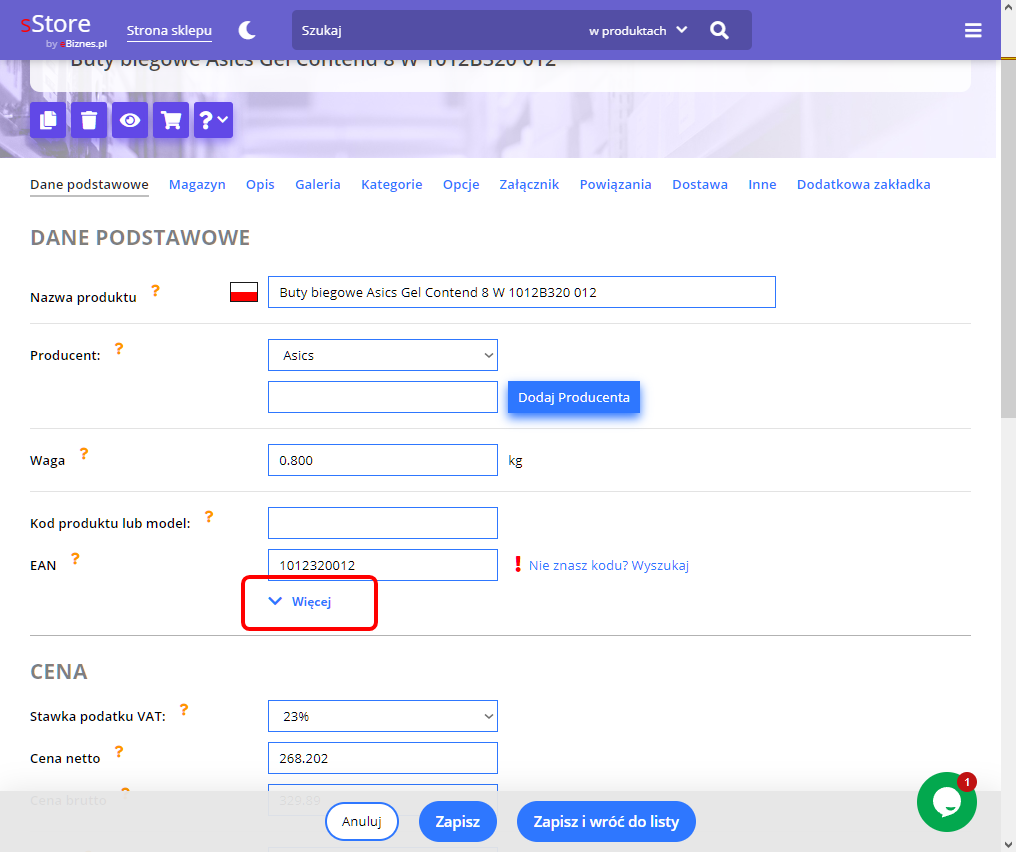Click the red exclamation mark by EAN
Viewport: 1016px width, 852px height.
click(x=518, y=564)
